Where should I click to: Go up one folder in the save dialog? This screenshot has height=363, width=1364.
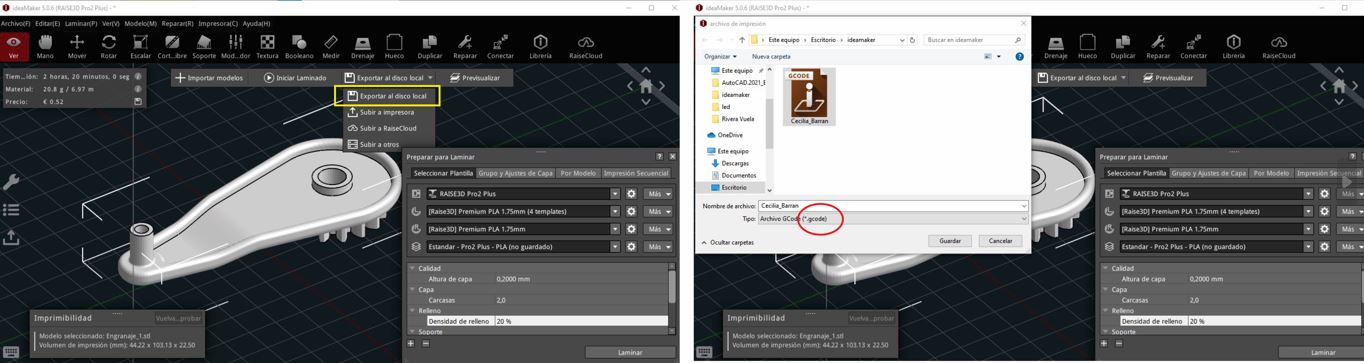(x=741, y=40)
